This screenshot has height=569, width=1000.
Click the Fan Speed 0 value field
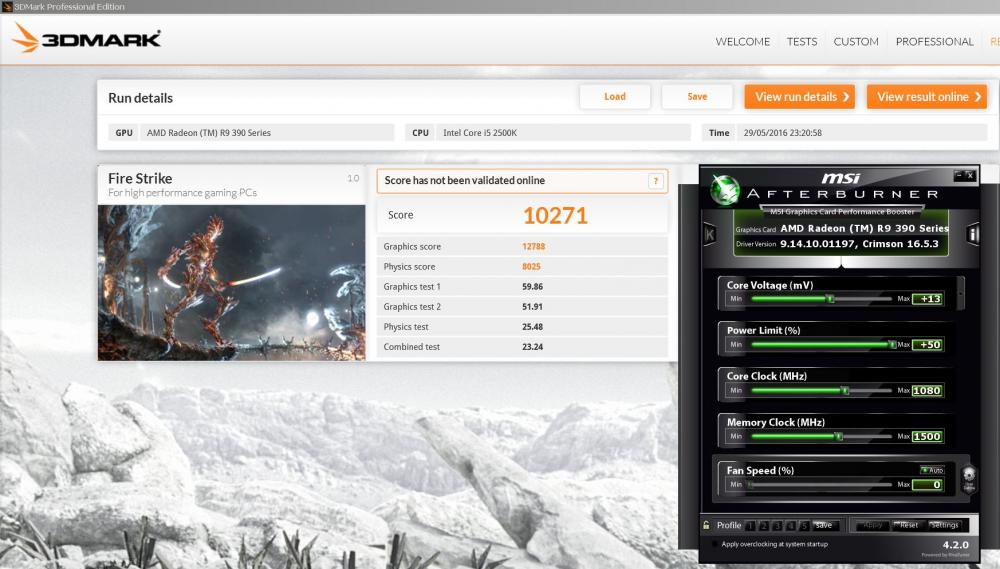pyautogui.click(x=927, y=485)
